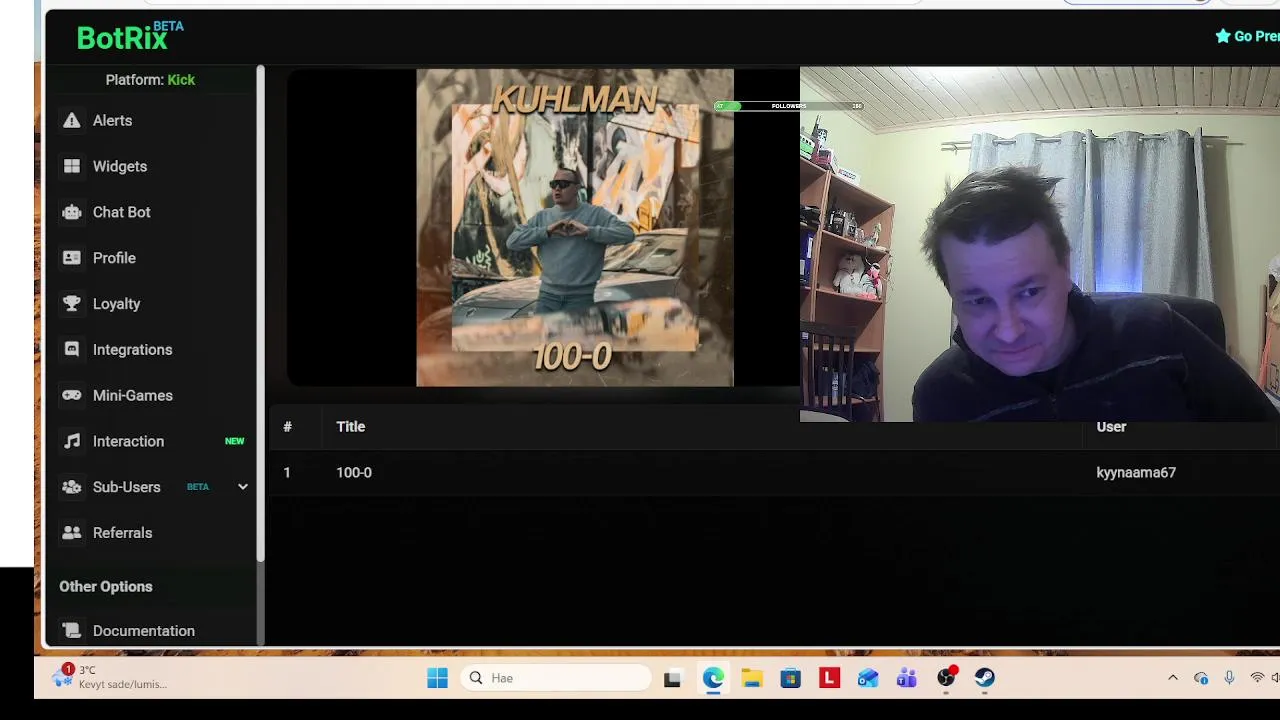Click the followers goal progress bar
The height and width of the screenshot is (720, 1280).
click(788, 106)
